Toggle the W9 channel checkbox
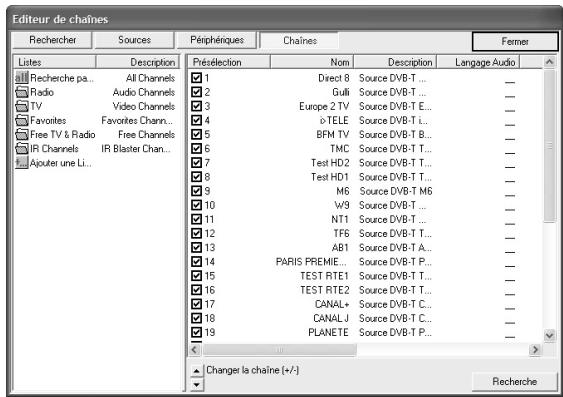Screen dimensions: 563x397 (x=196, y=205)
